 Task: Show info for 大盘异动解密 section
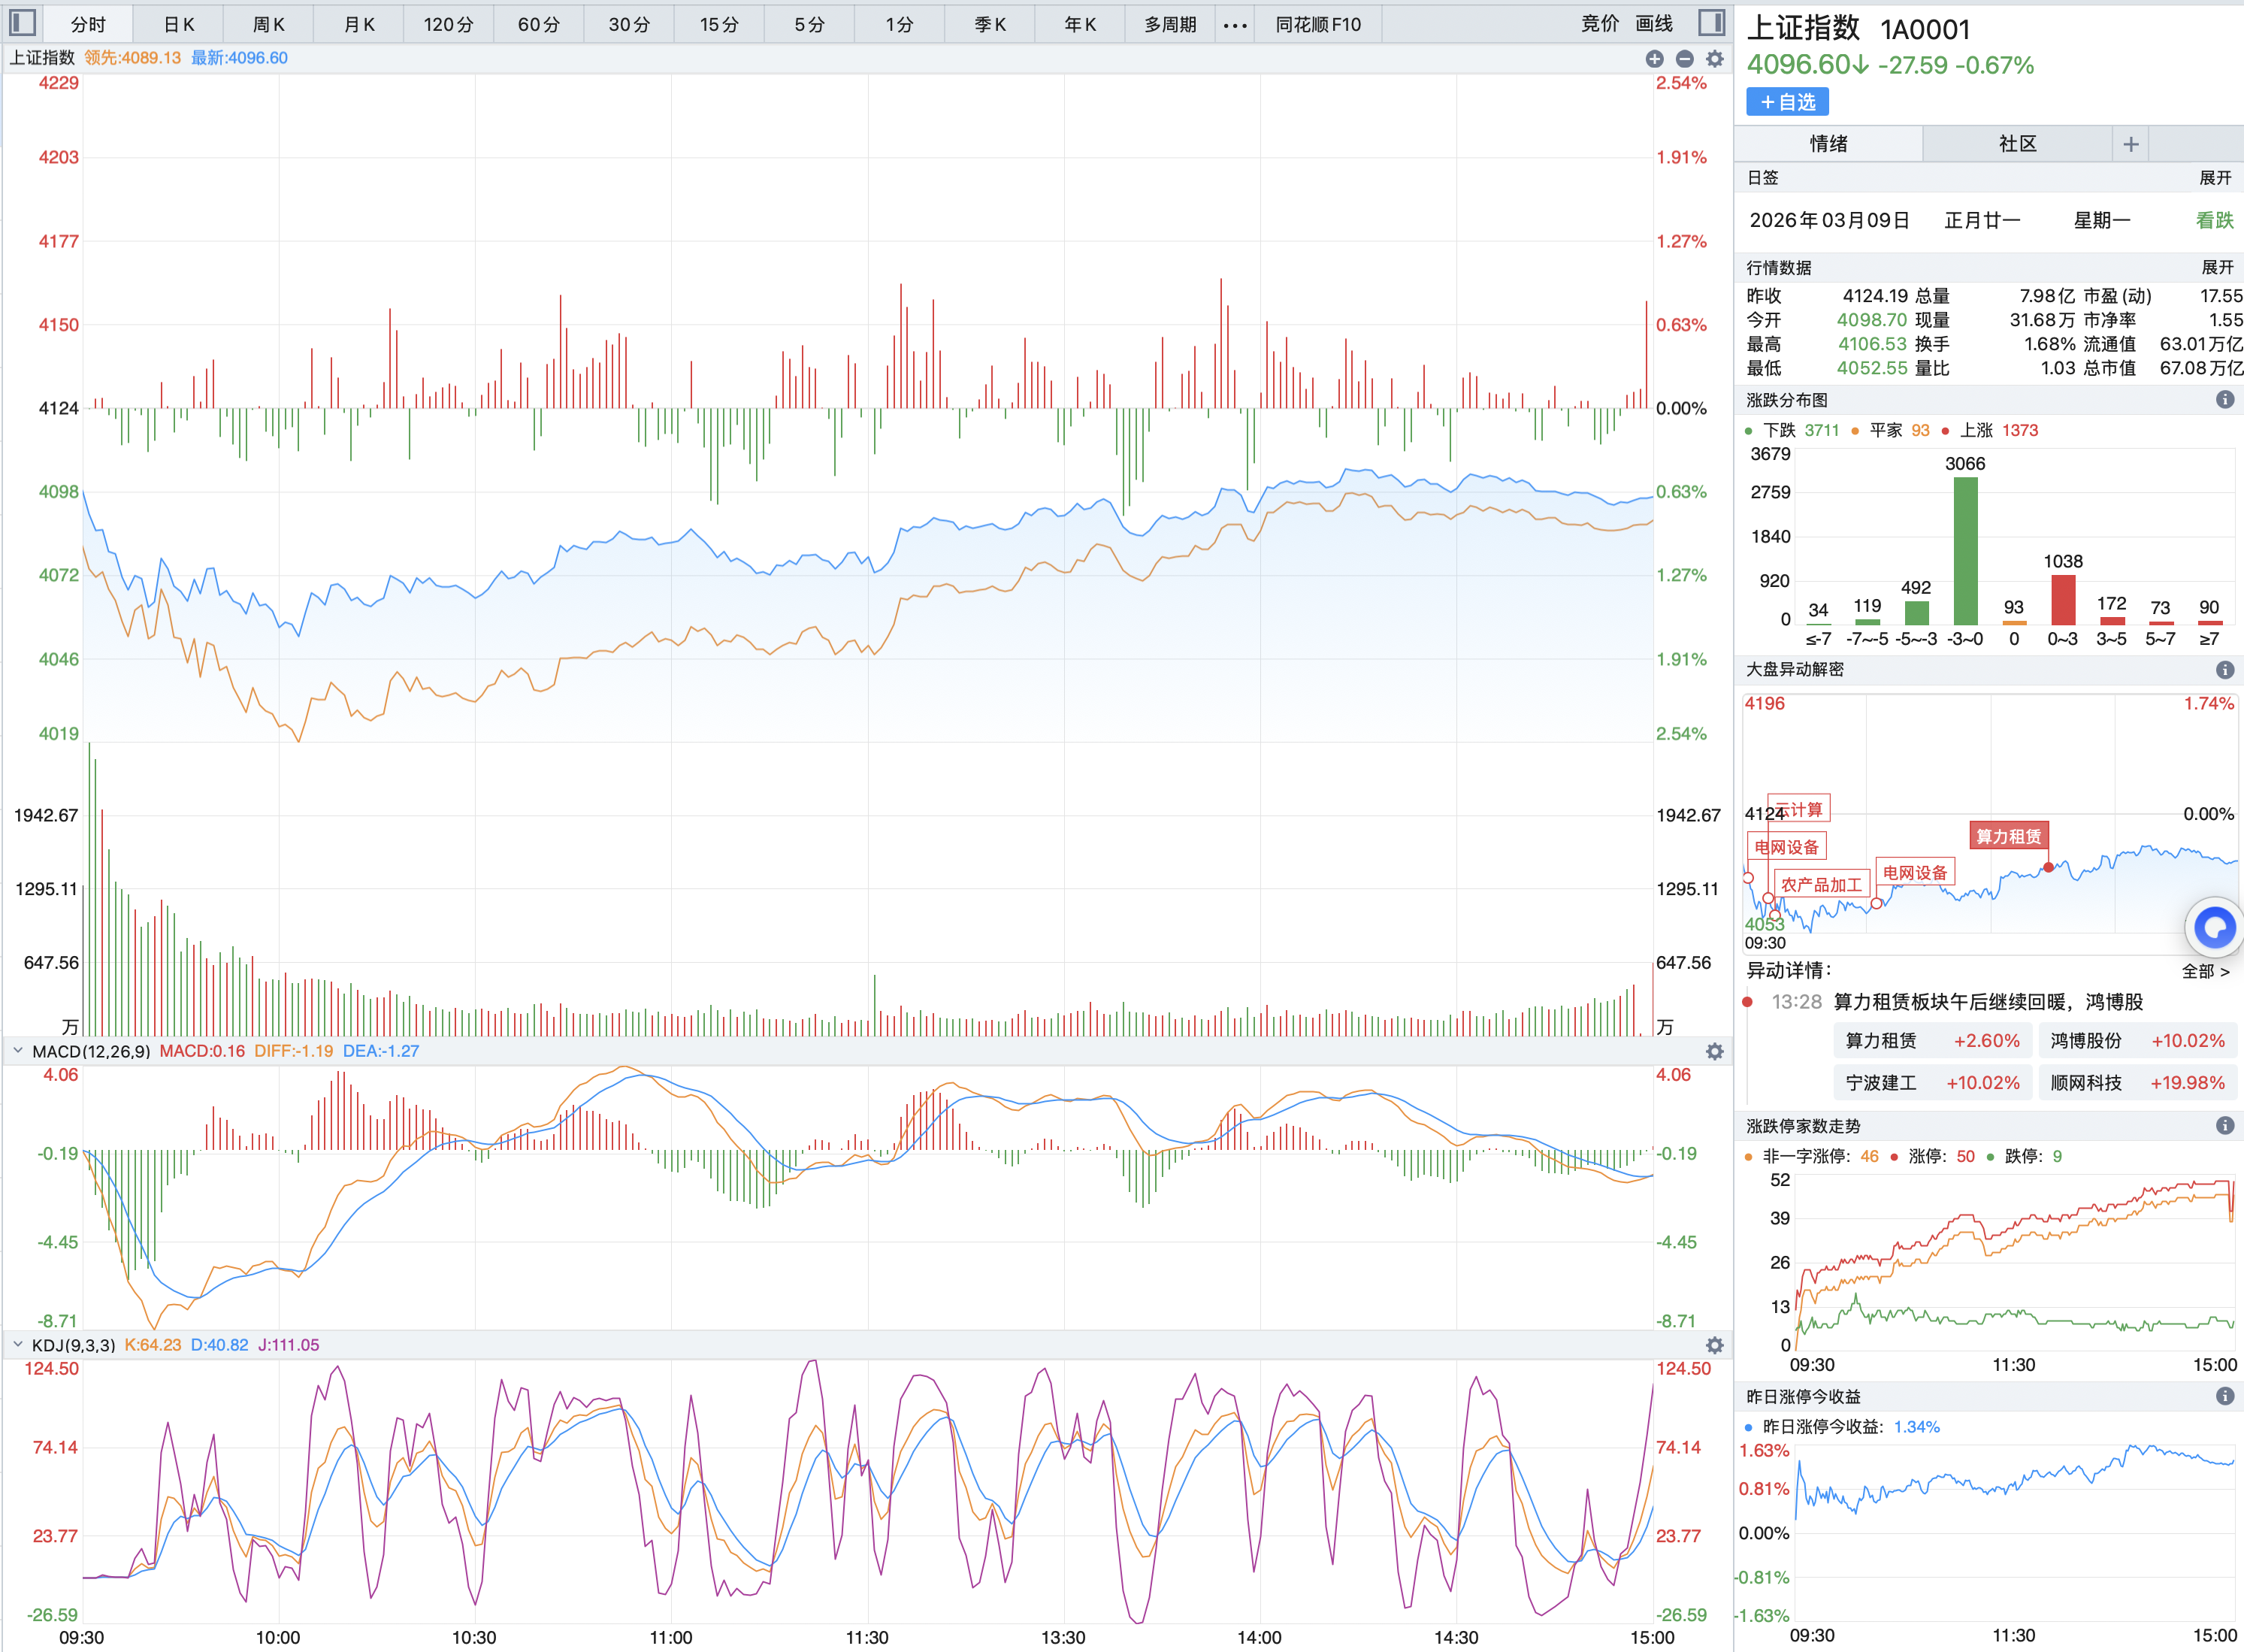[2225, 670]
